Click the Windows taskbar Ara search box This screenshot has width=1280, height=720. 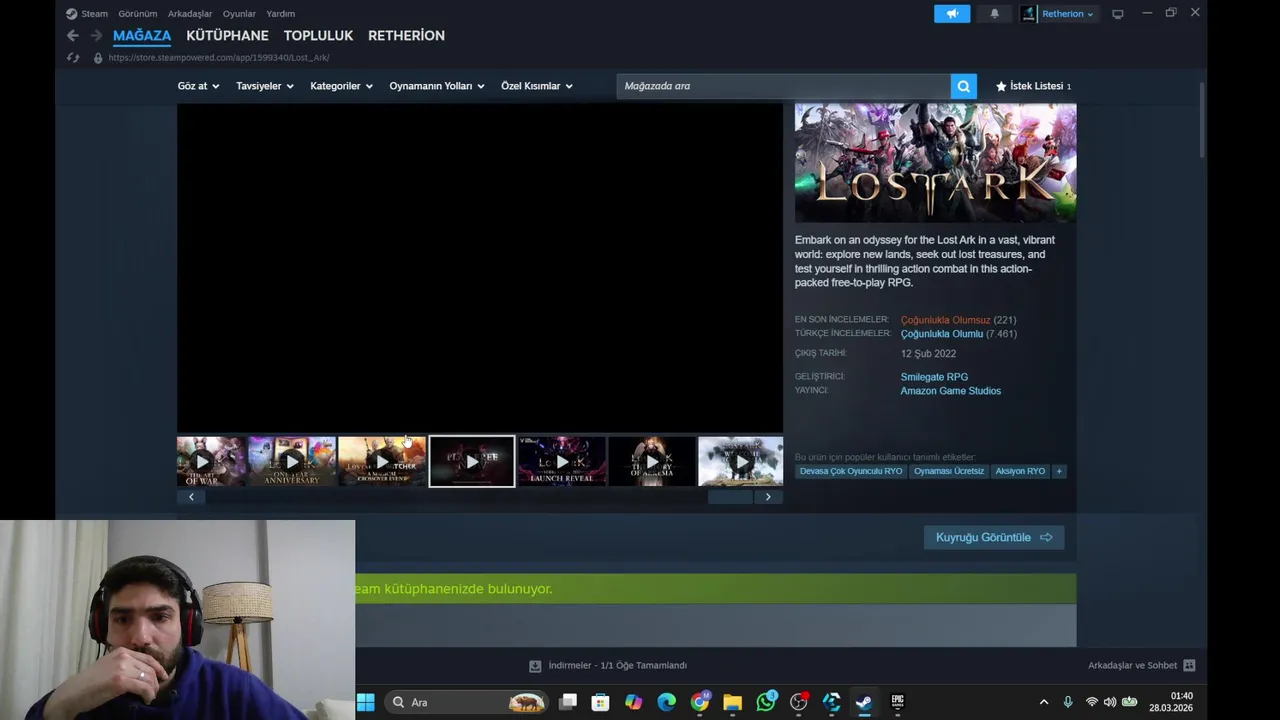468,702
